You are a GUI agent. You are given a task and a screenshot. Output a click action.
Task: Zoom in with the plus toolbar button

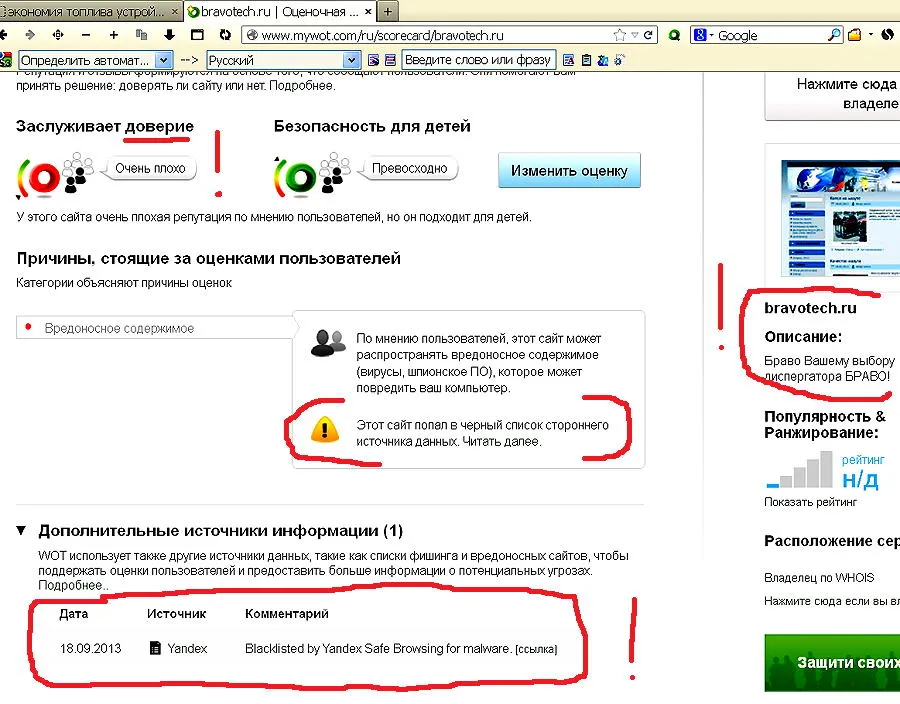pyautogui.click(x=114, y=35)
